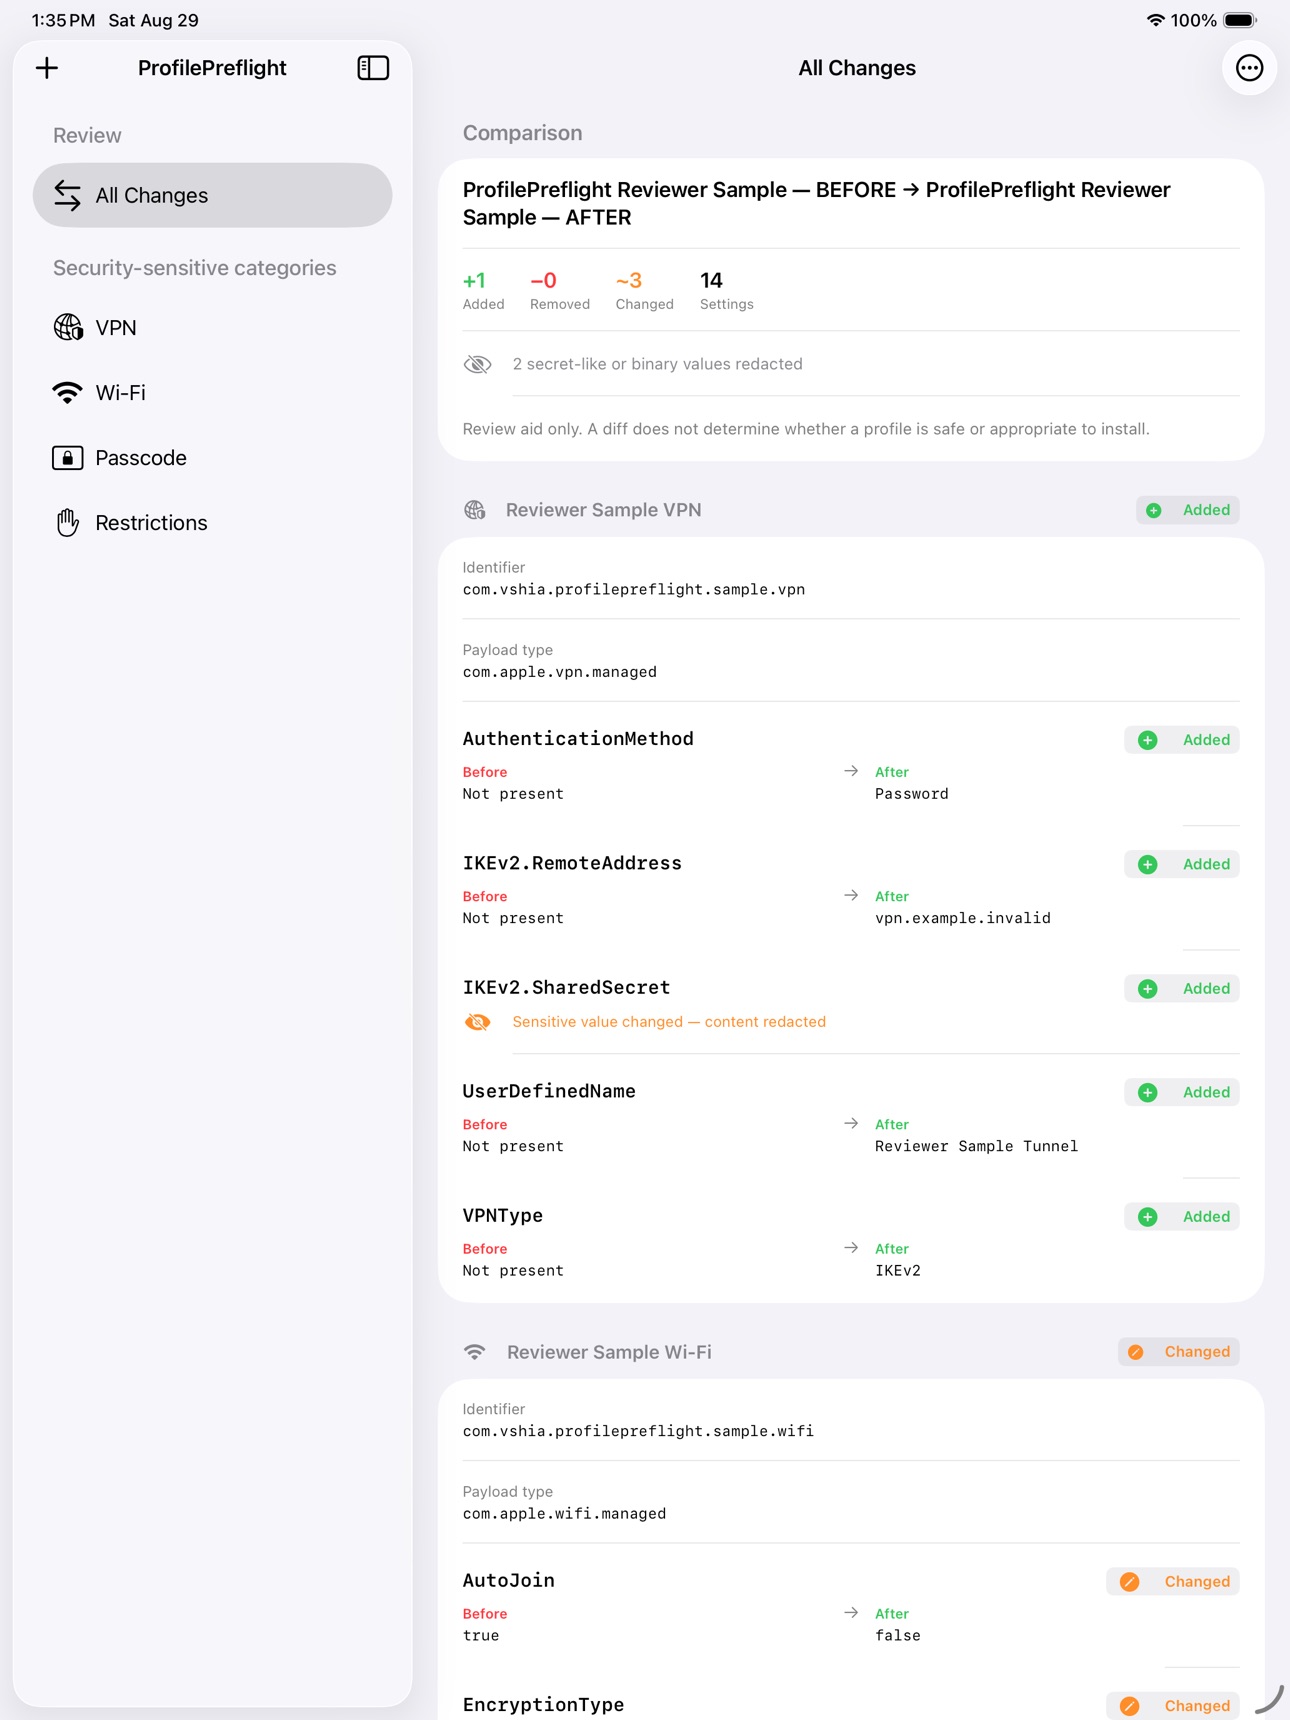Click the '−0 Removed' summary count
Viewport: 1290px width, 1720px height.
(560, 291)
